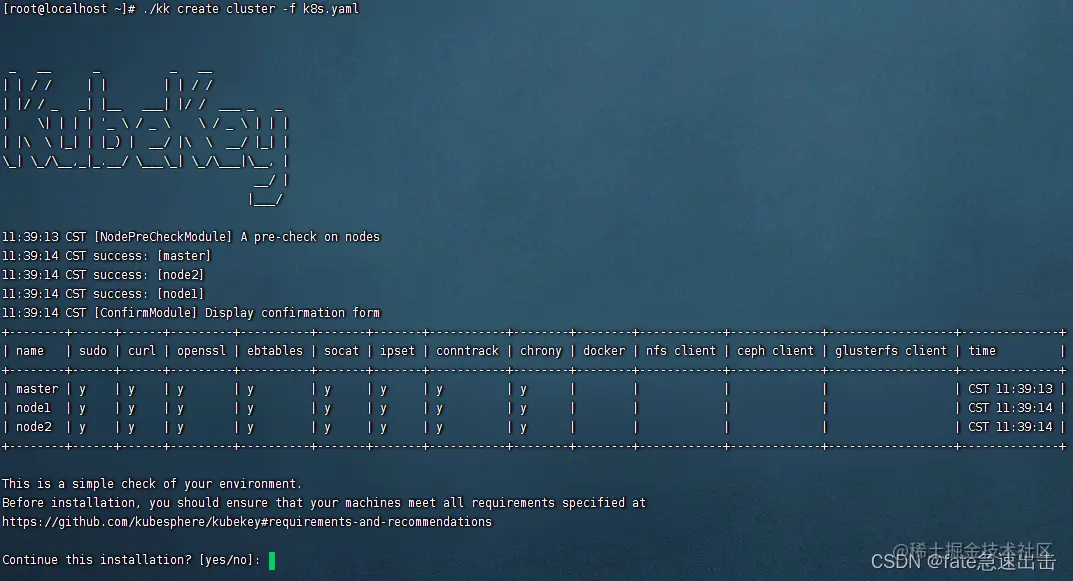The image size is (1073, 581).
Task: Click the 'y' under socat in master row
Action: [328, 389]
